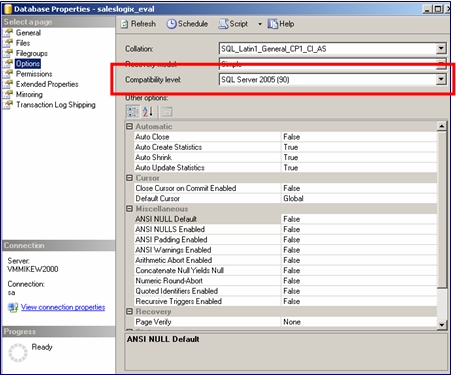Click the General page icon
This screenshot has width=456, height=375.
click(8, 33)
